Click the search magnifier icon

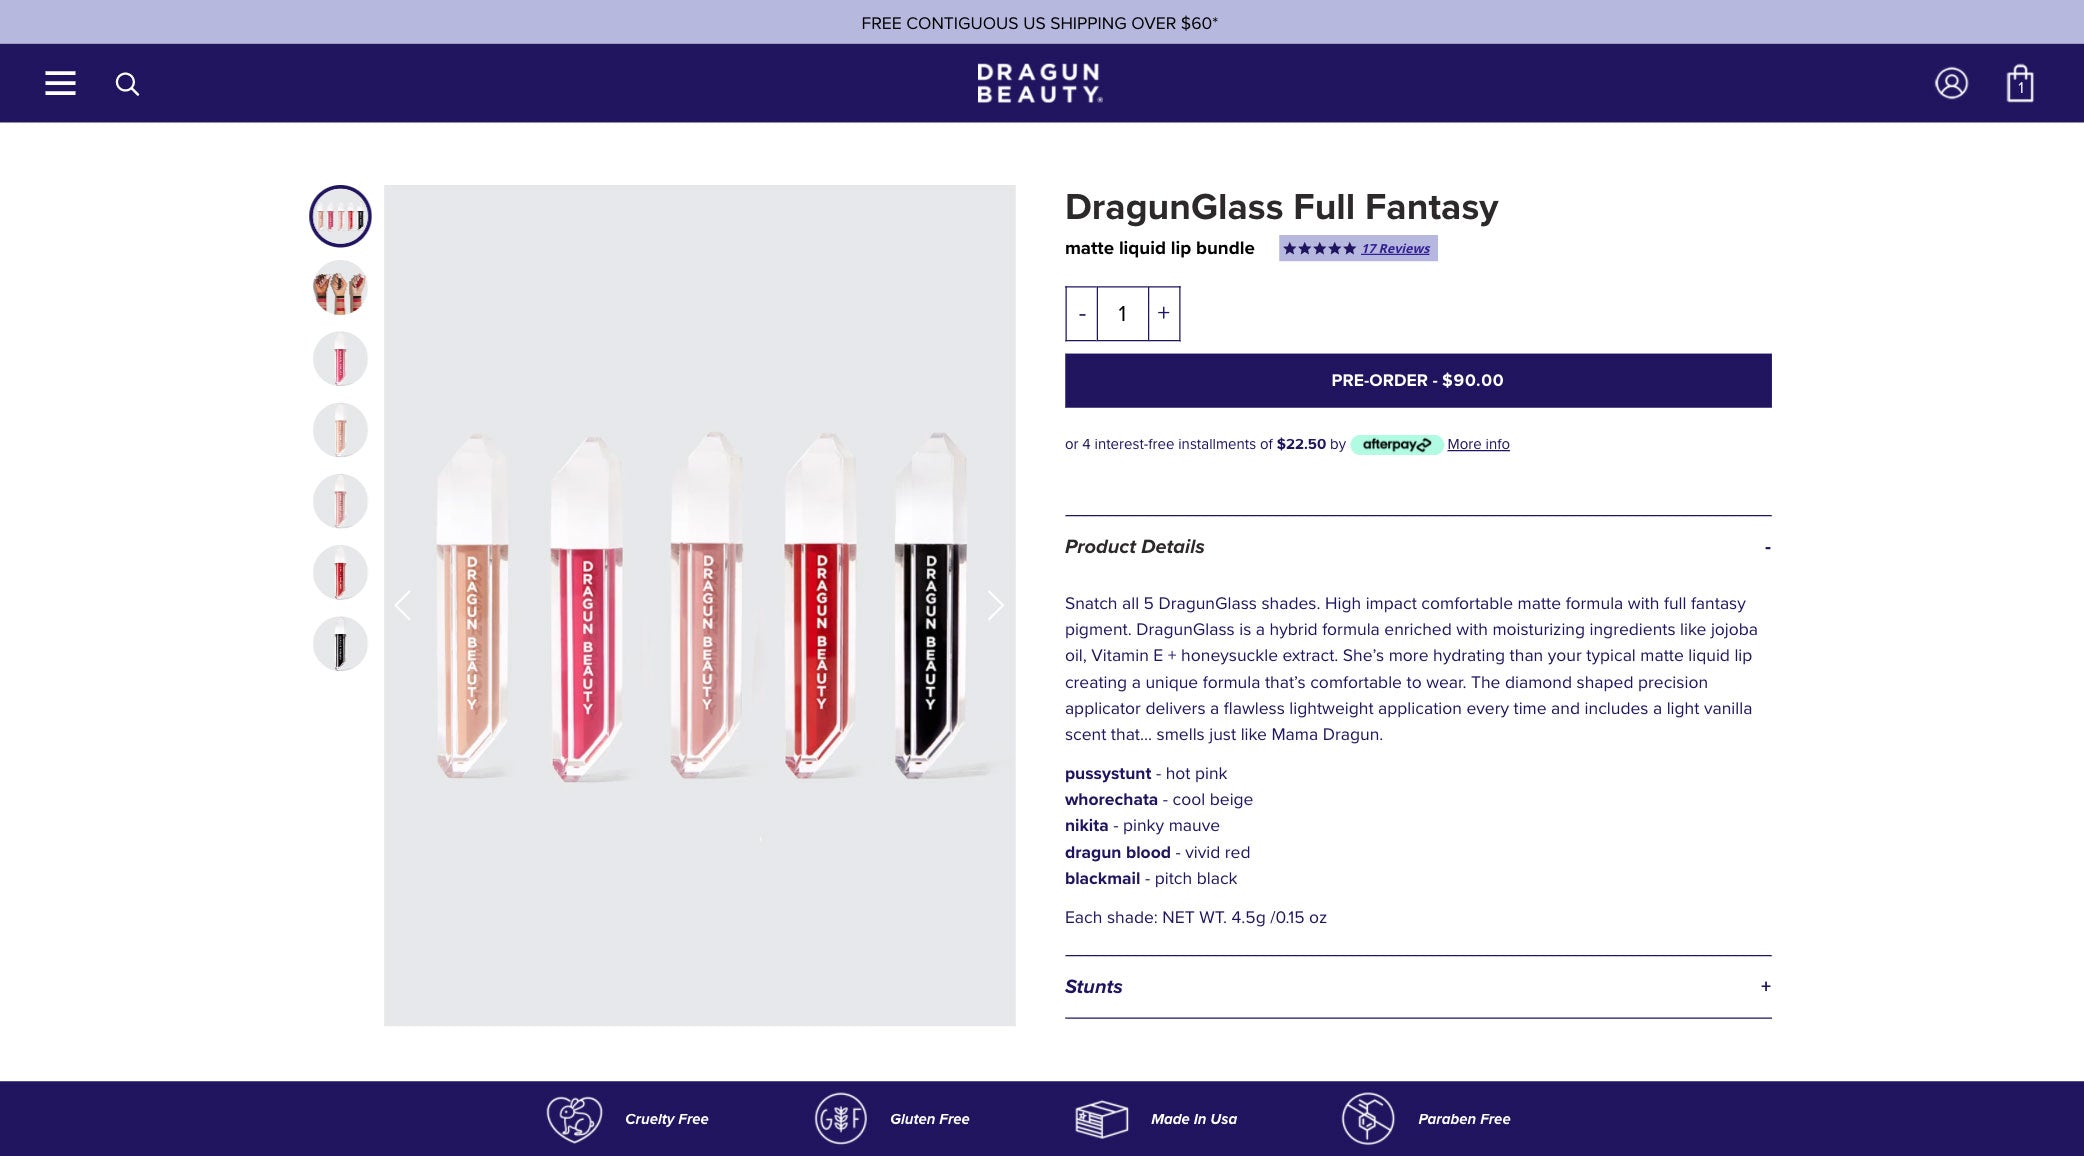pos(127,84)
